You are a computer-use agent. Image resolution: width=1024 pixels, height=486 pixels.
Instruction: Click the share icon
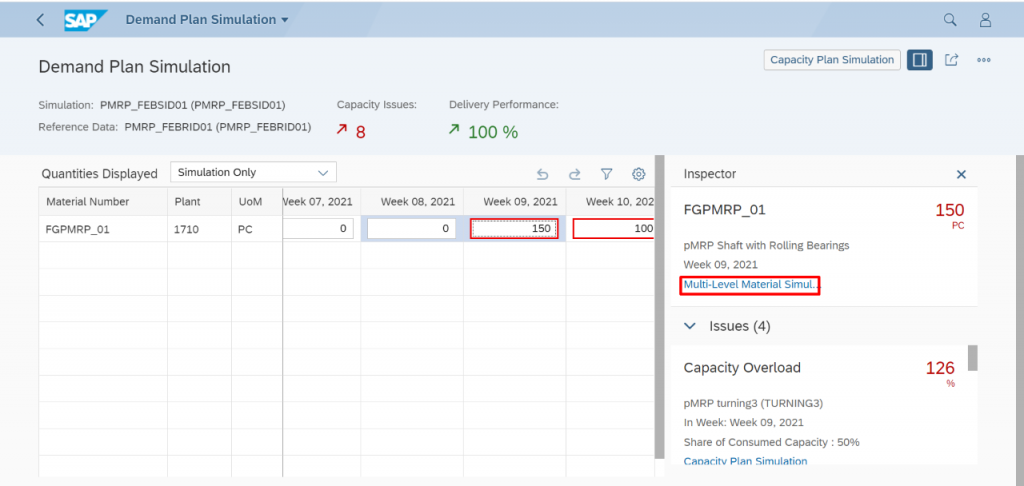(x=952, y=59)
